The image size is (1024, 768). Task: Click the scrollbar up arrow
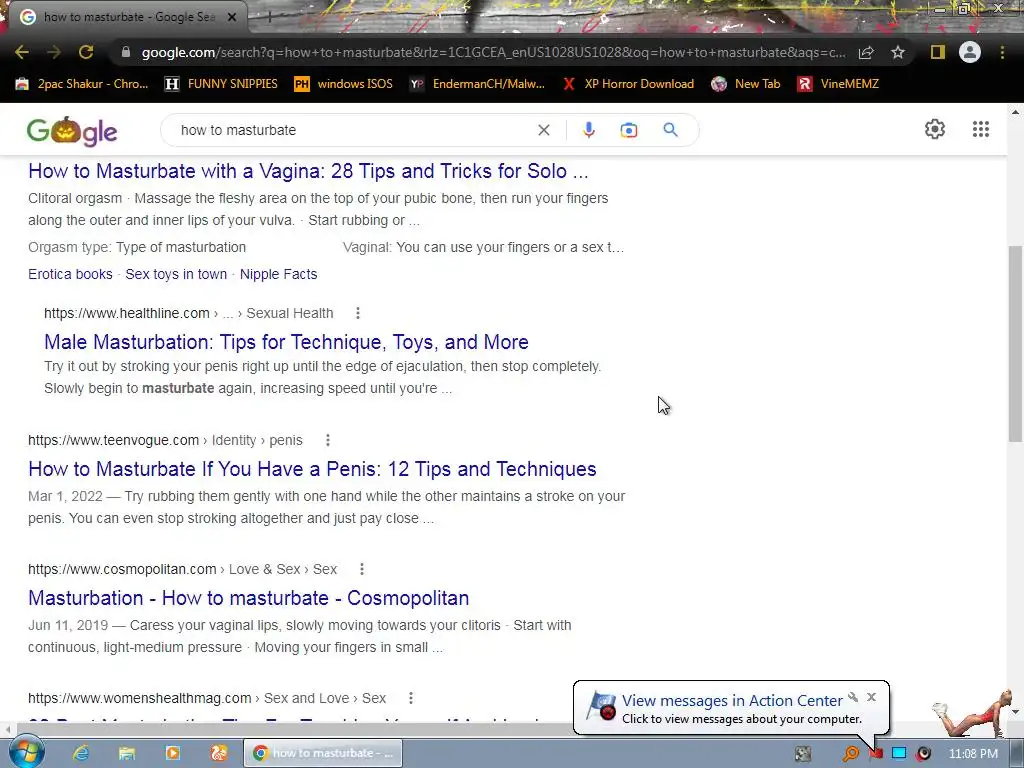point(1016,112)
